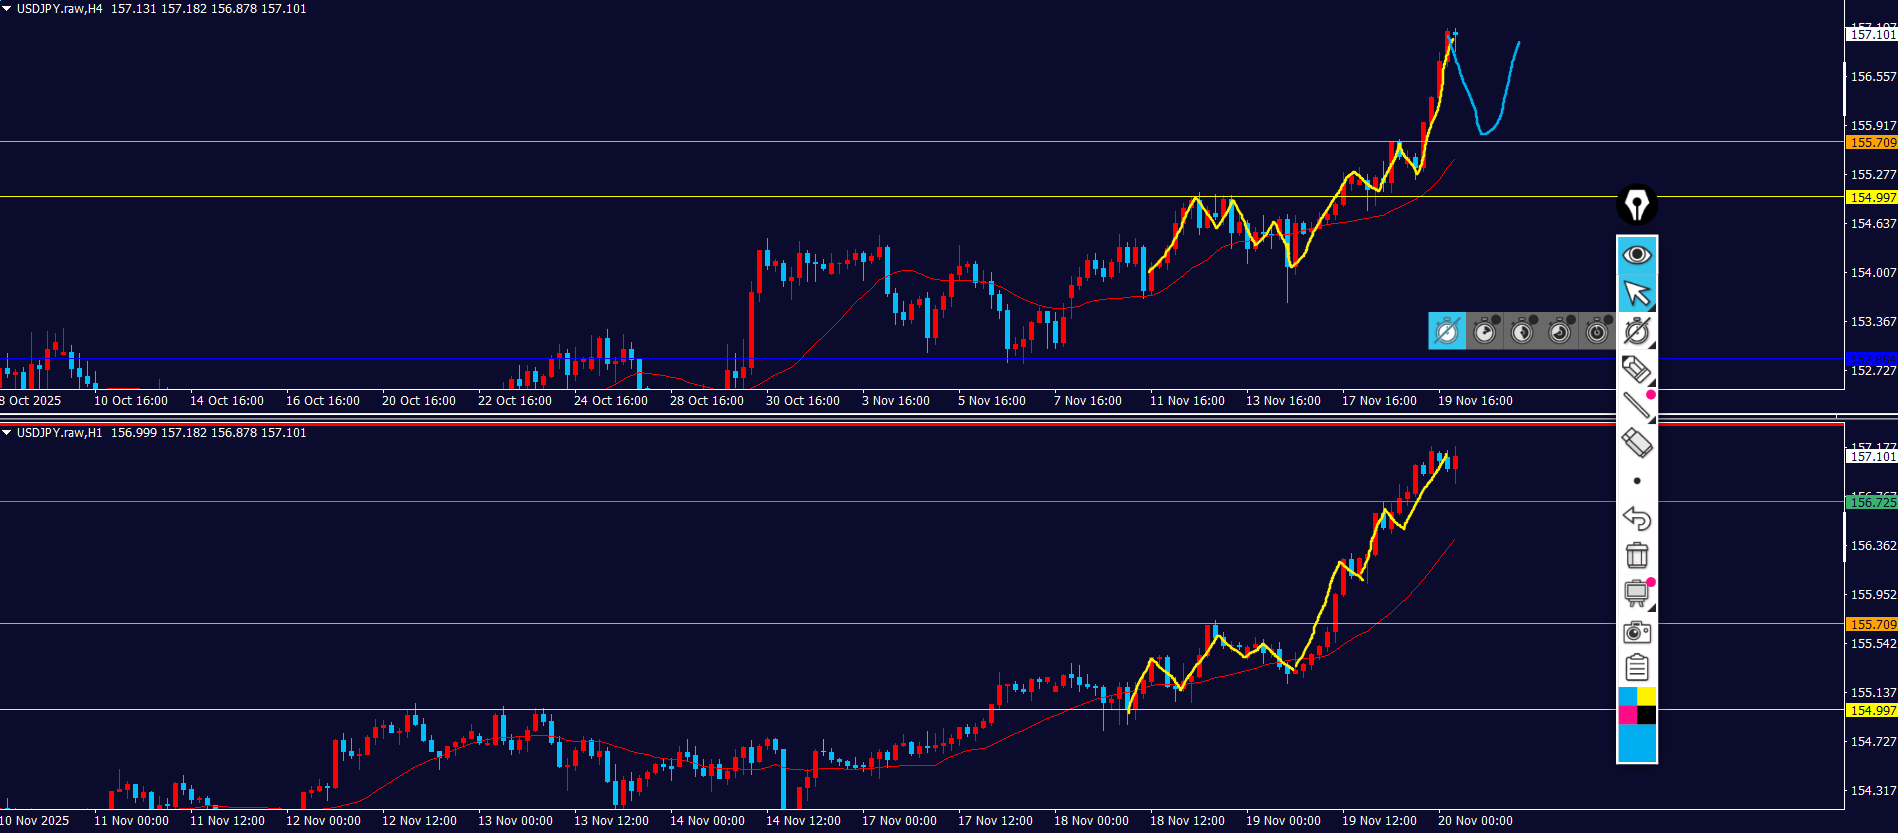Expand the USDJPY.raw,H4 chart title arrow
Screen dimensions: 1898x833
pyautogui.click(x=7, y=9)
